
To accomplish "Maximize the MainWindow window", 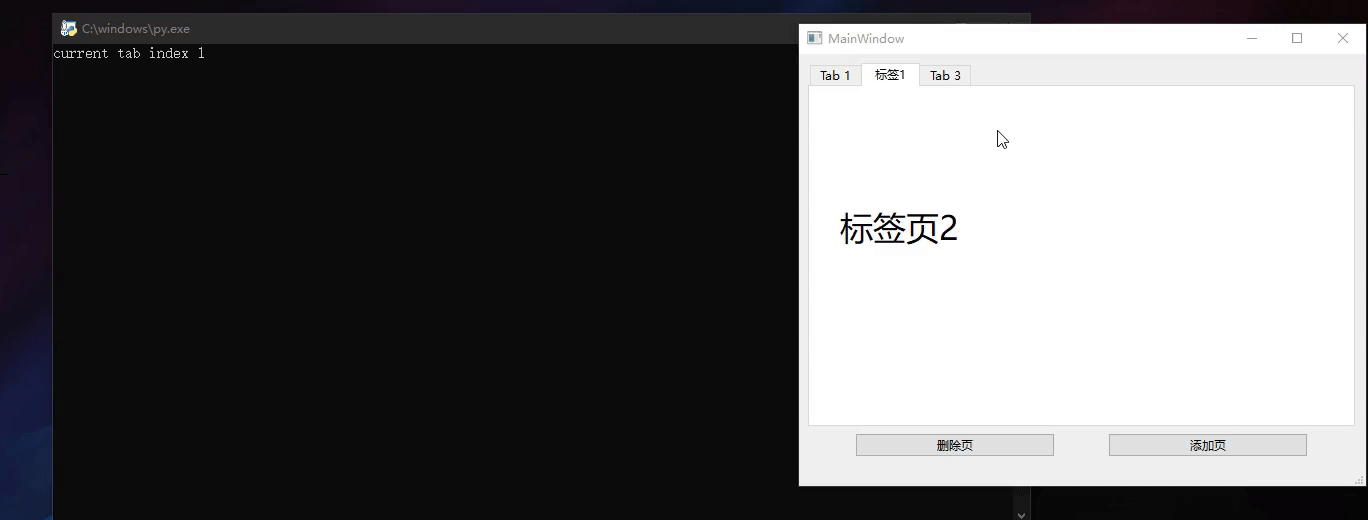I will [x=1297, y=38].
